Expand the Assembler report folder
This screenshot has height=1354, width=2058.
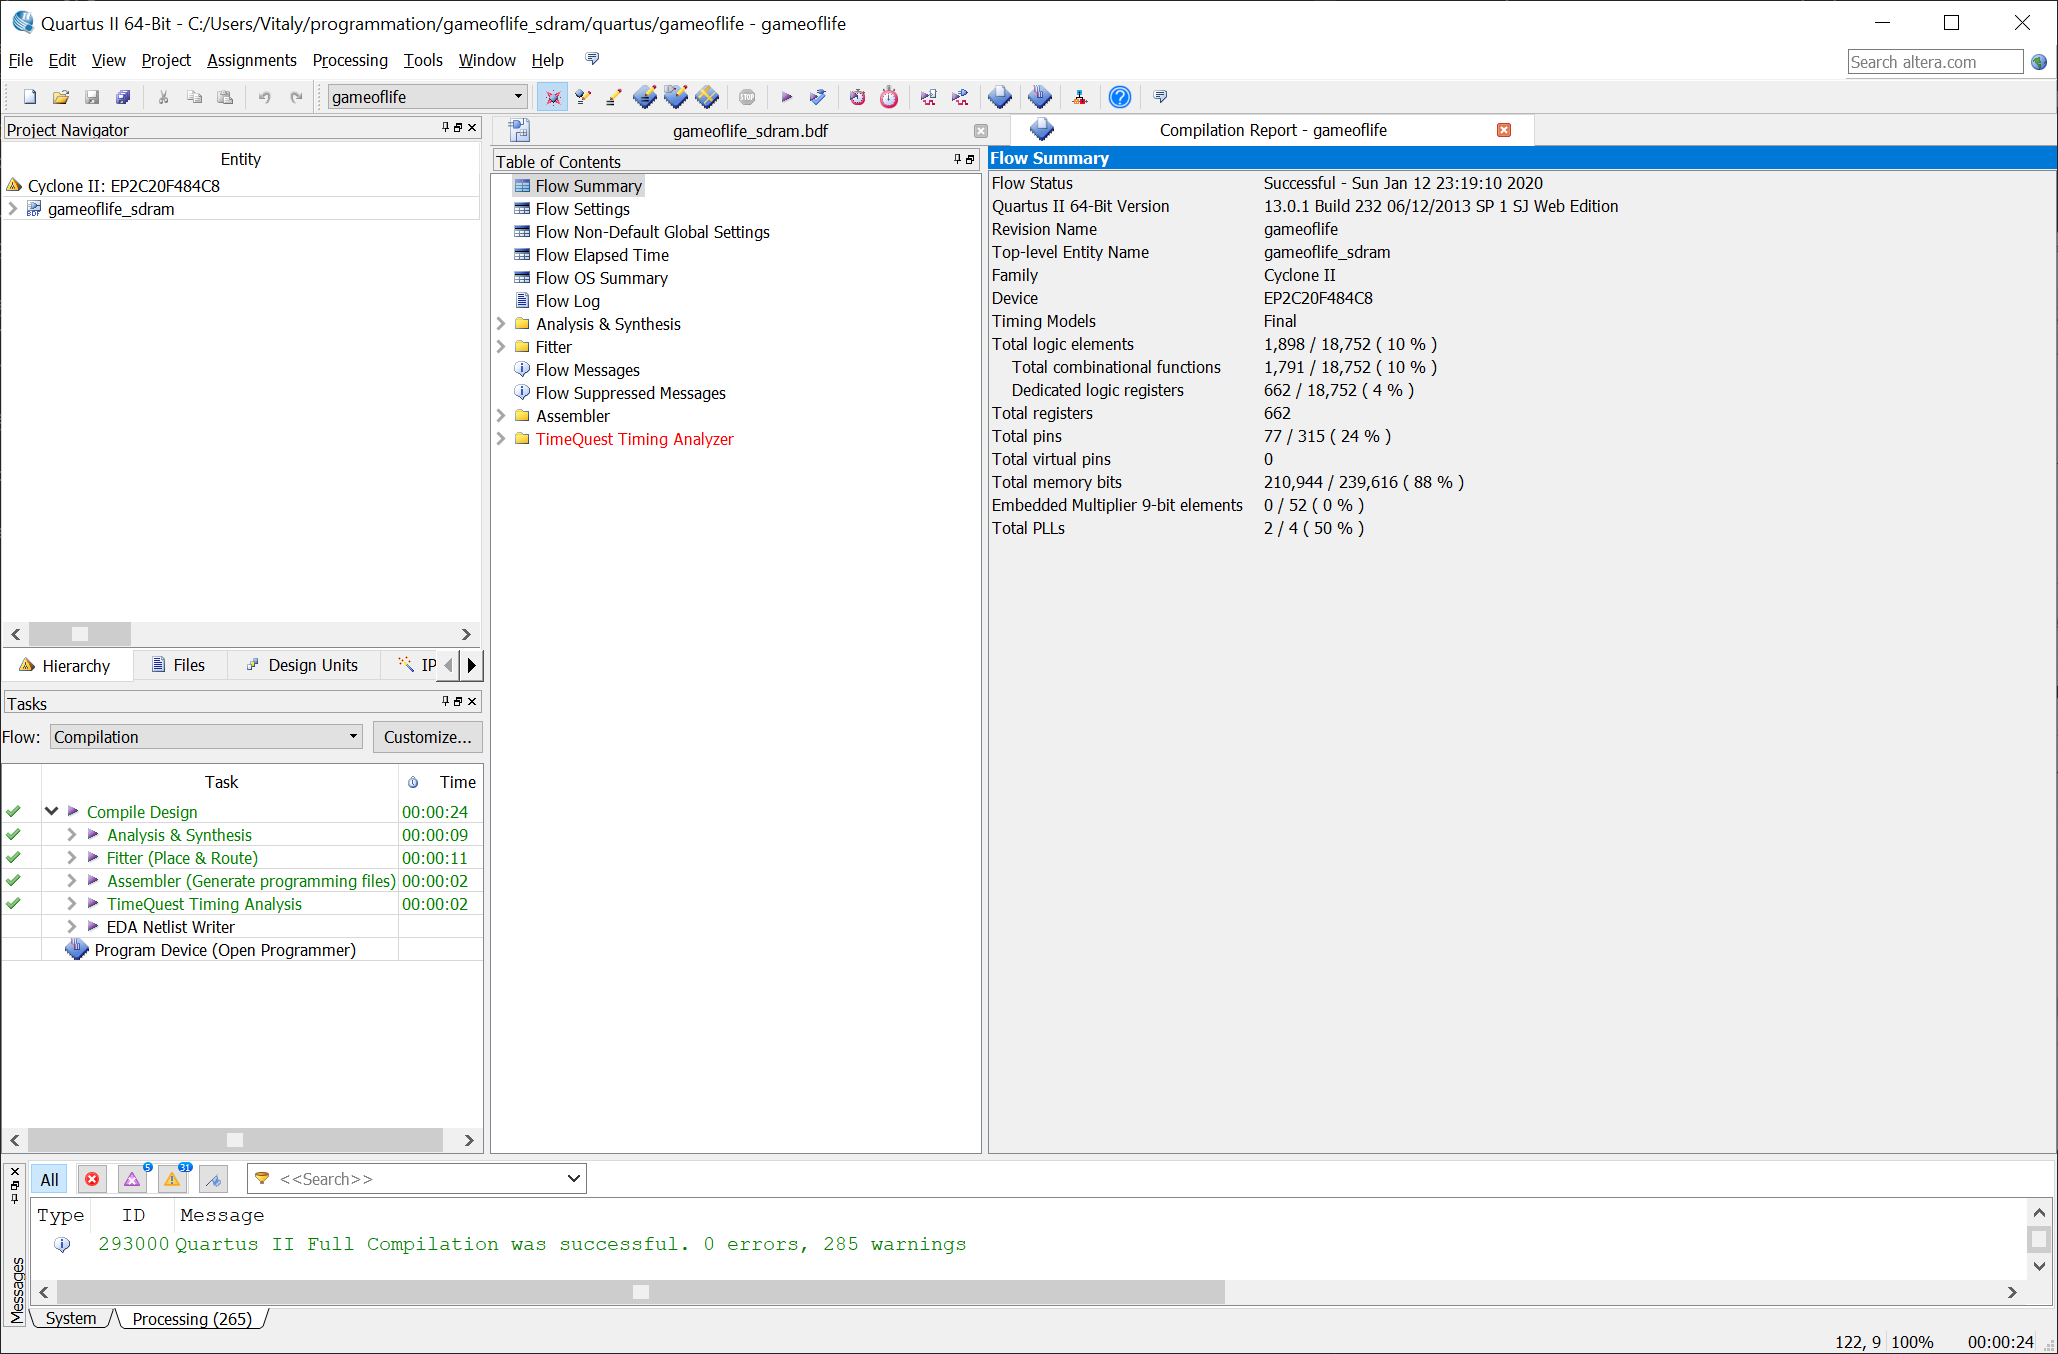[x=501, y=416]
